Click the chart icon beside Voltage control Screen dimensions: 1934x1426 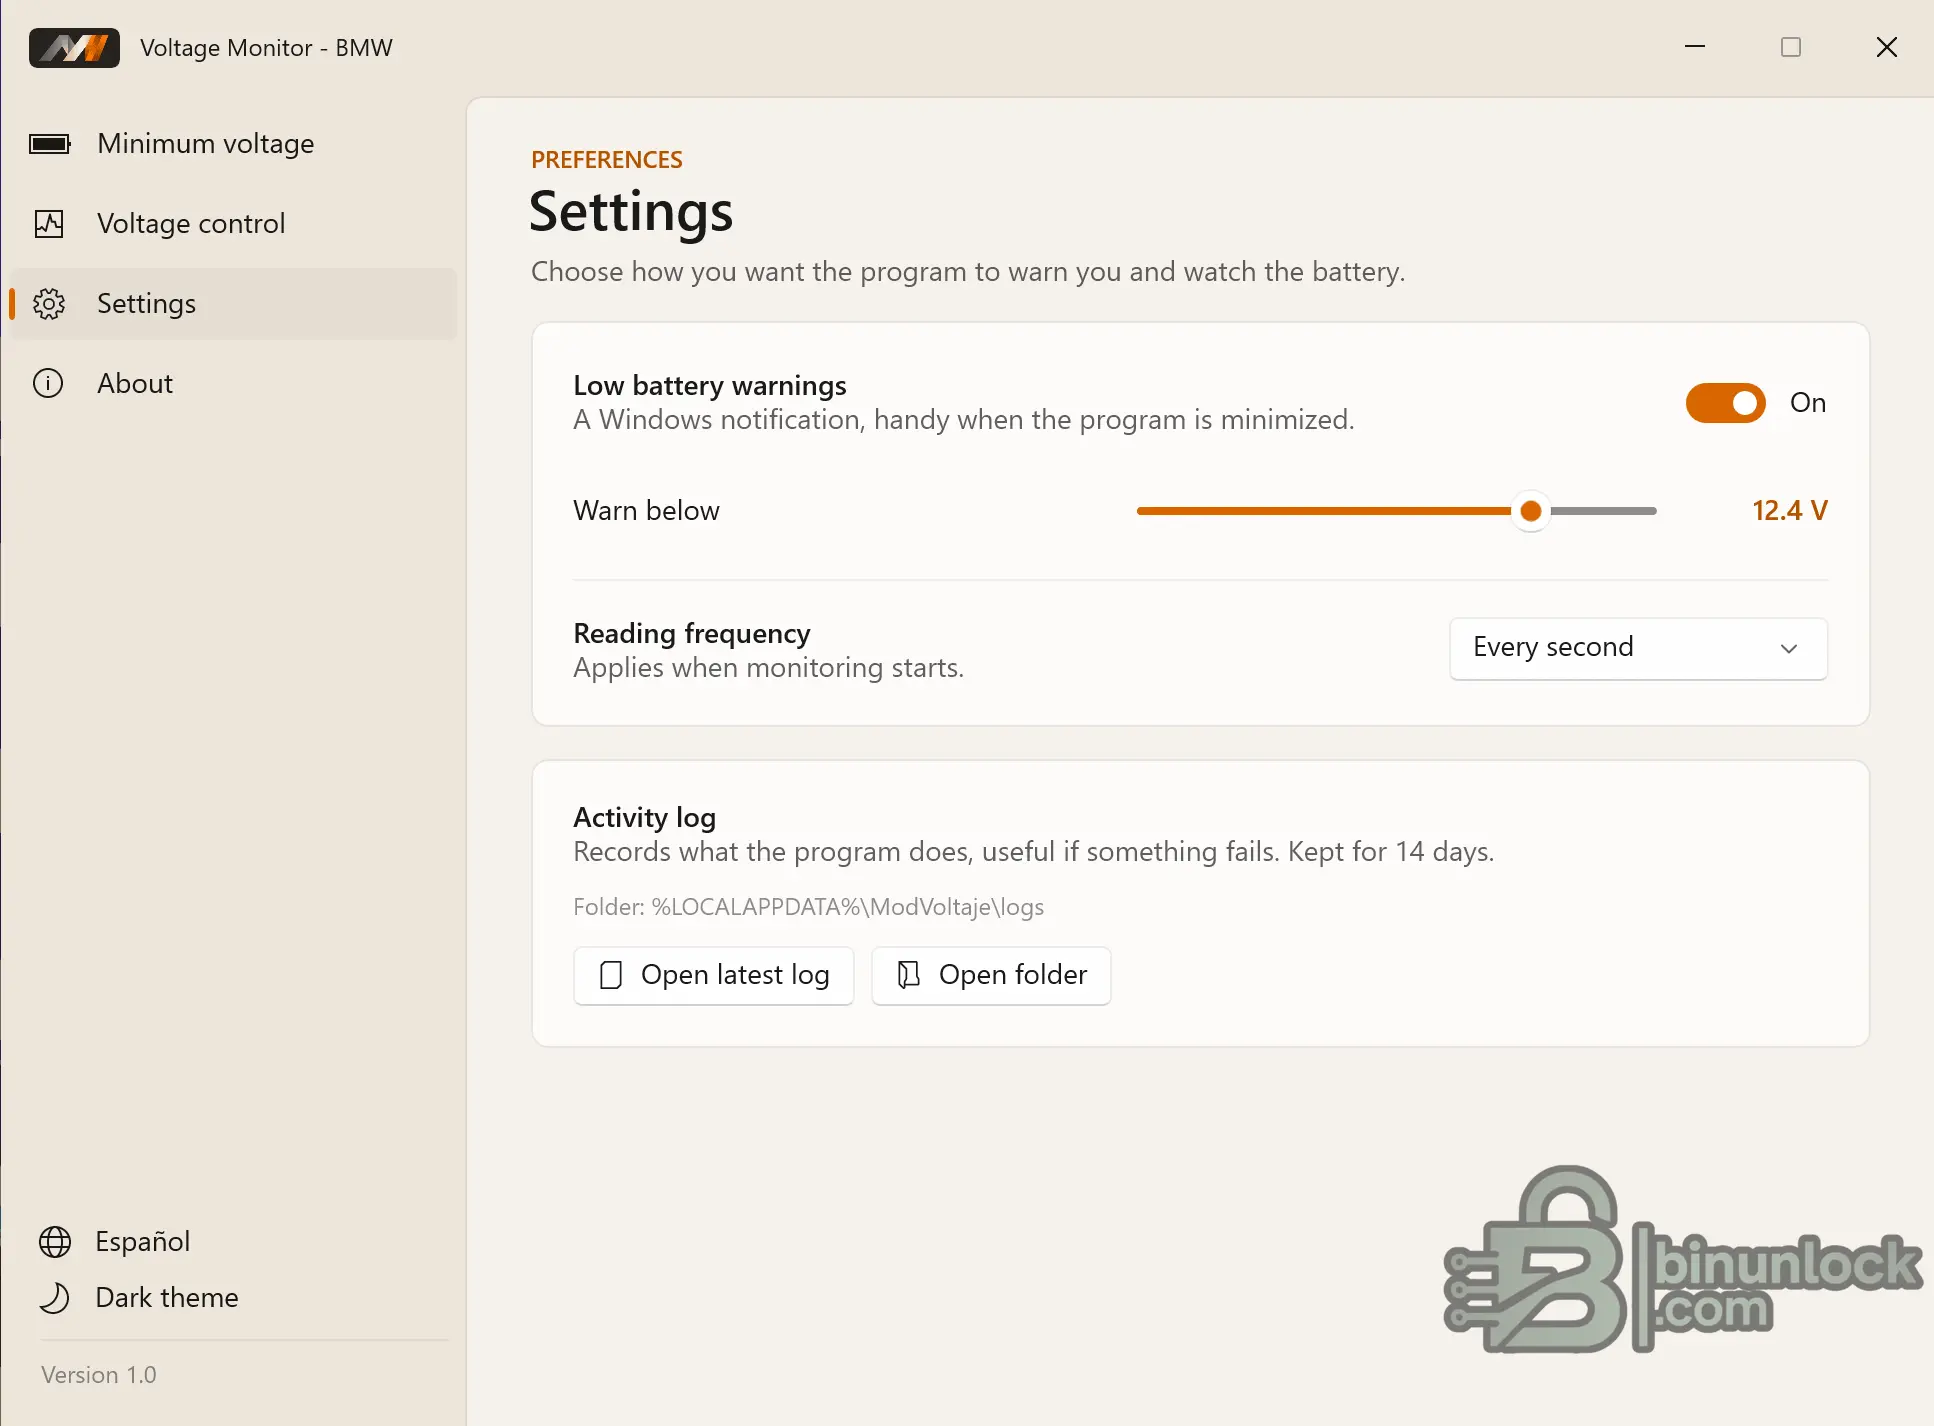click(49, 224)
